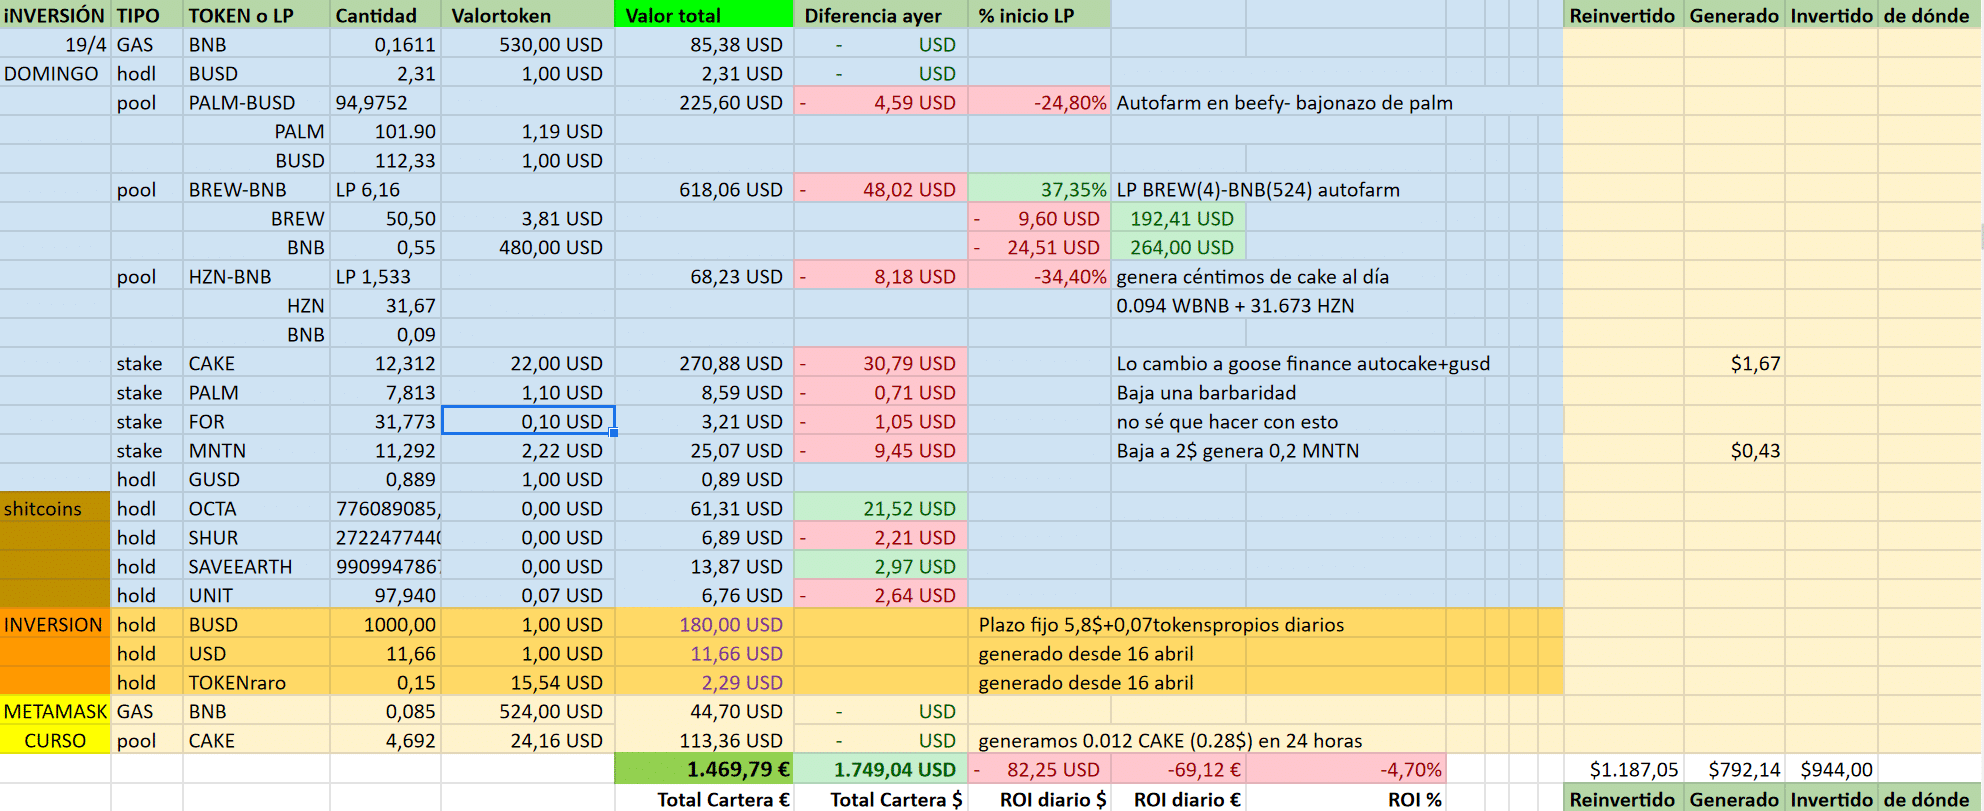
Task: Click the 'MNTN' stake token cell
Action: pyautogui.click(x=256, y=450)
